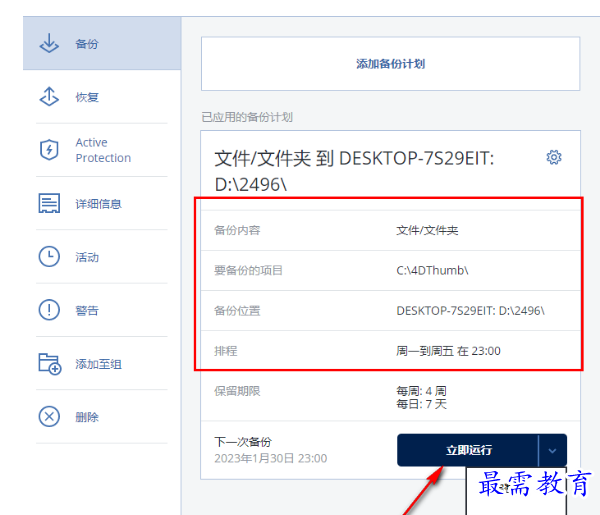Open the 详细信息 sidebar item

pyautogui.click(x=102, y=204)
